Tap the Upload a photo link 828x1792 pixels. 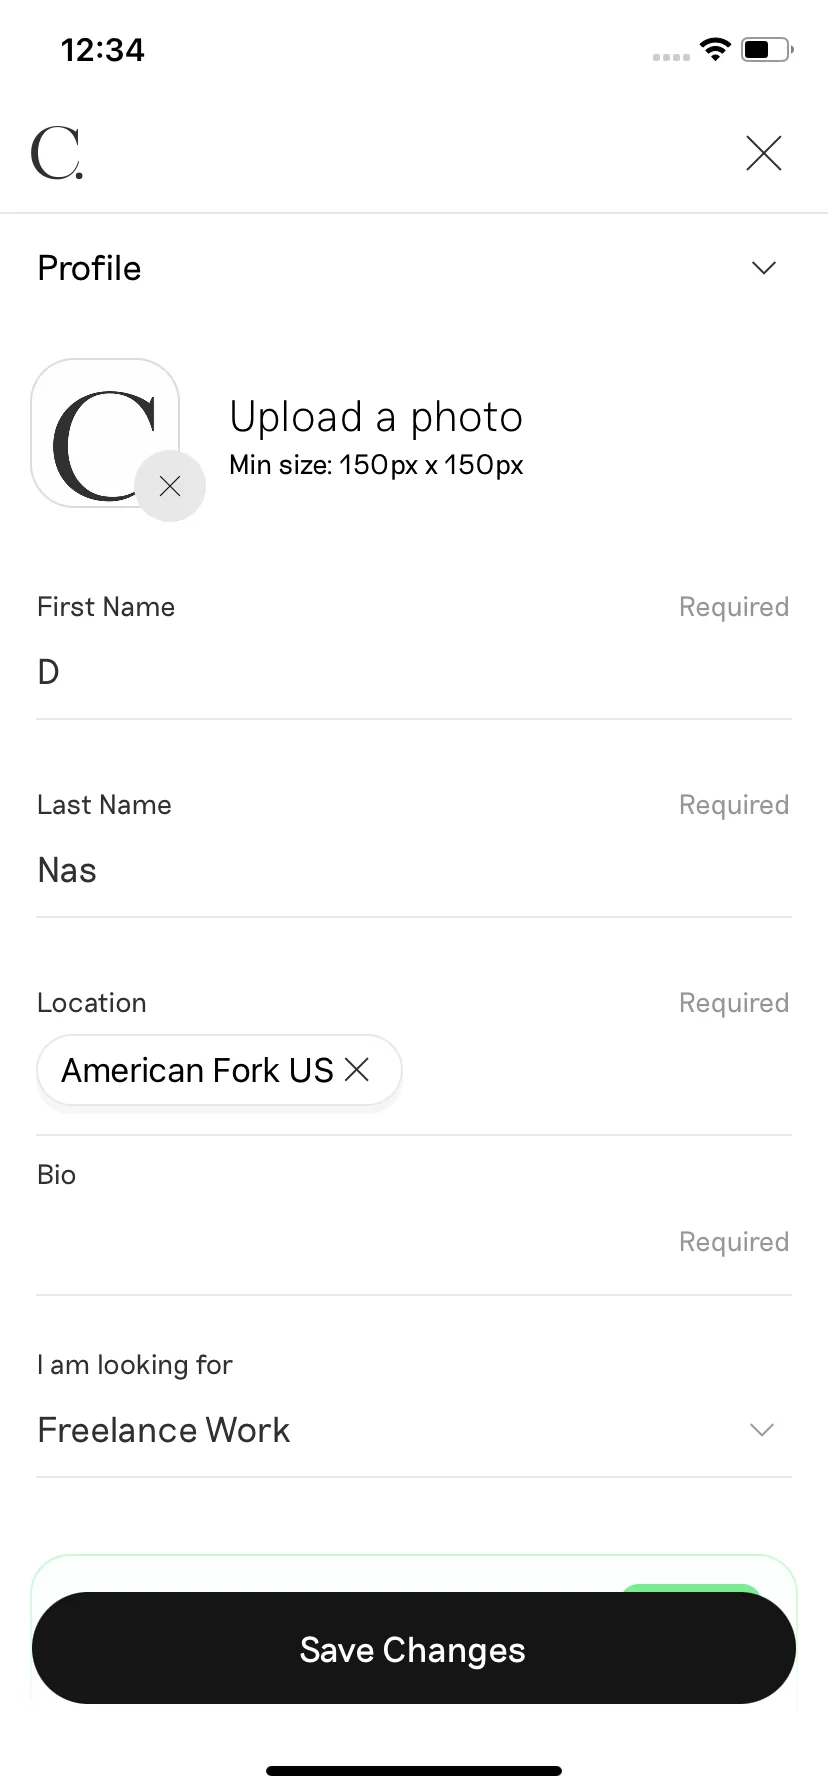pos(376,417)
